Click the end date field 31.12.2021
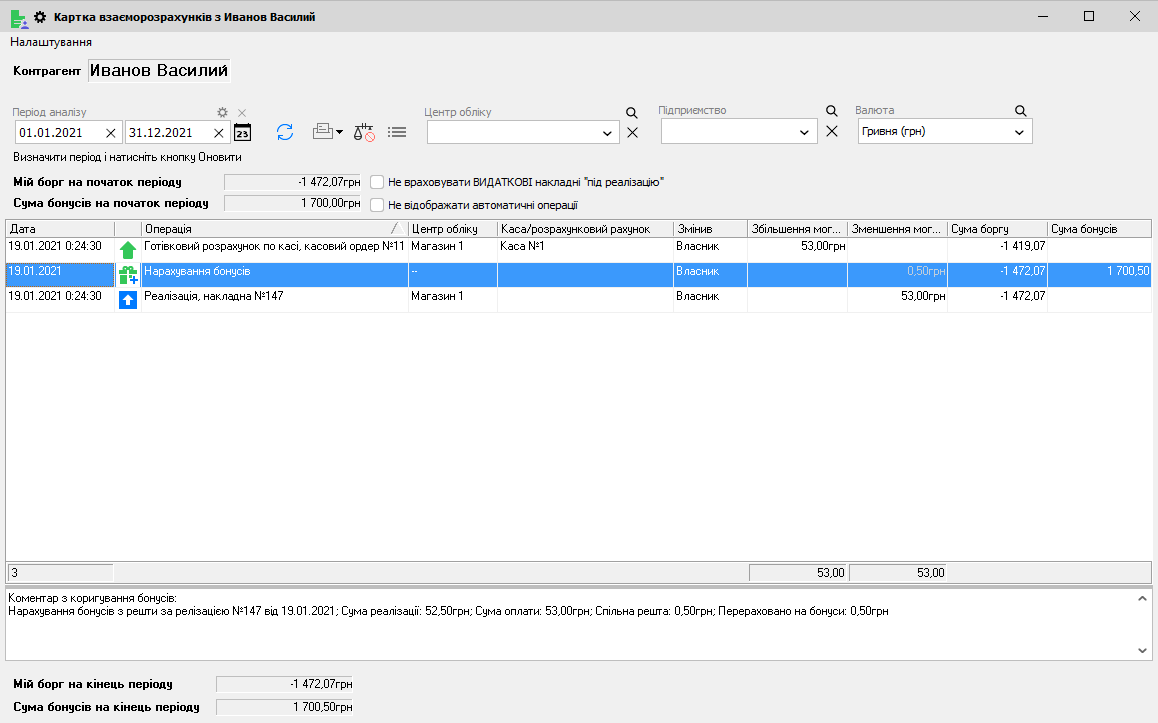Viewport: 1158px width, 723px height. pyautogui.click(x=166, y=132)
